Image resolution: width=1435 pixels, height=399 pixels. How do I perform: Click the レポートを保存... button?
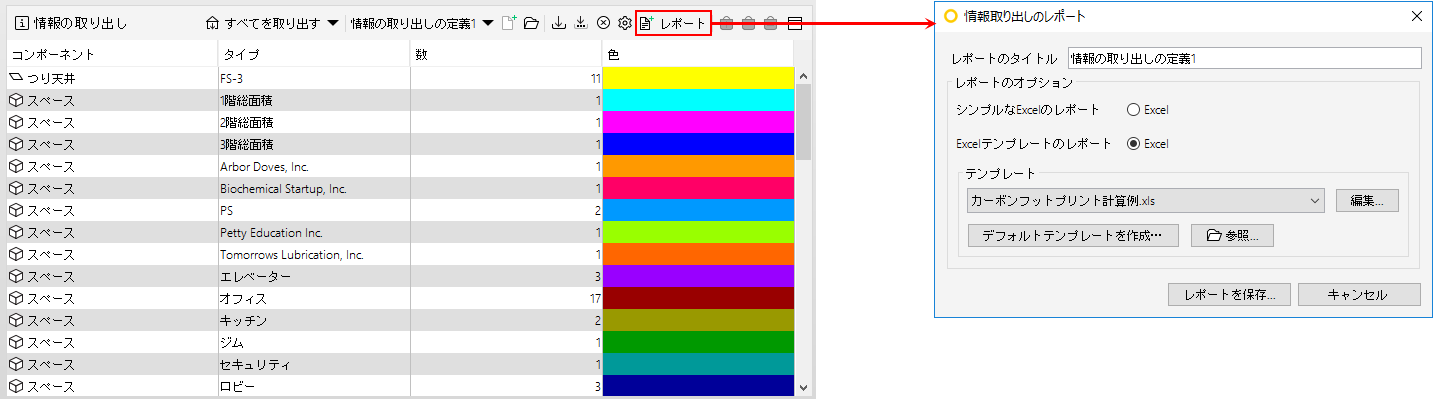click(1229, 294)
